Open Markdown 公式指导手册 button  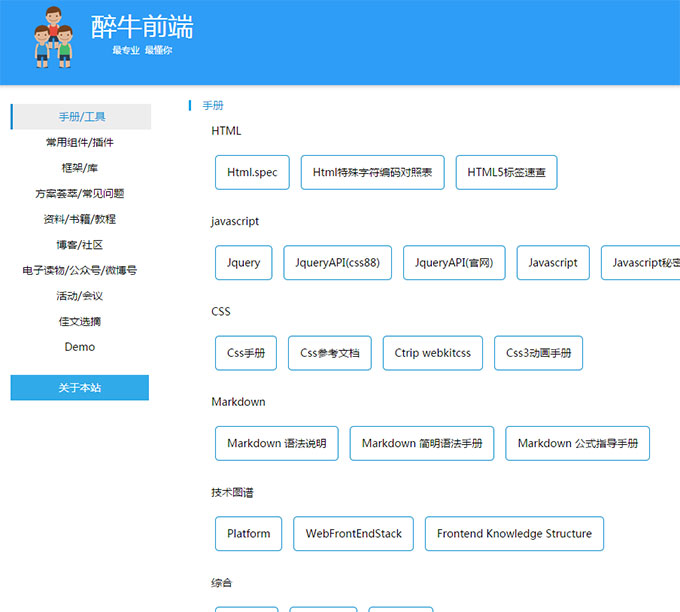click(577, 443)
